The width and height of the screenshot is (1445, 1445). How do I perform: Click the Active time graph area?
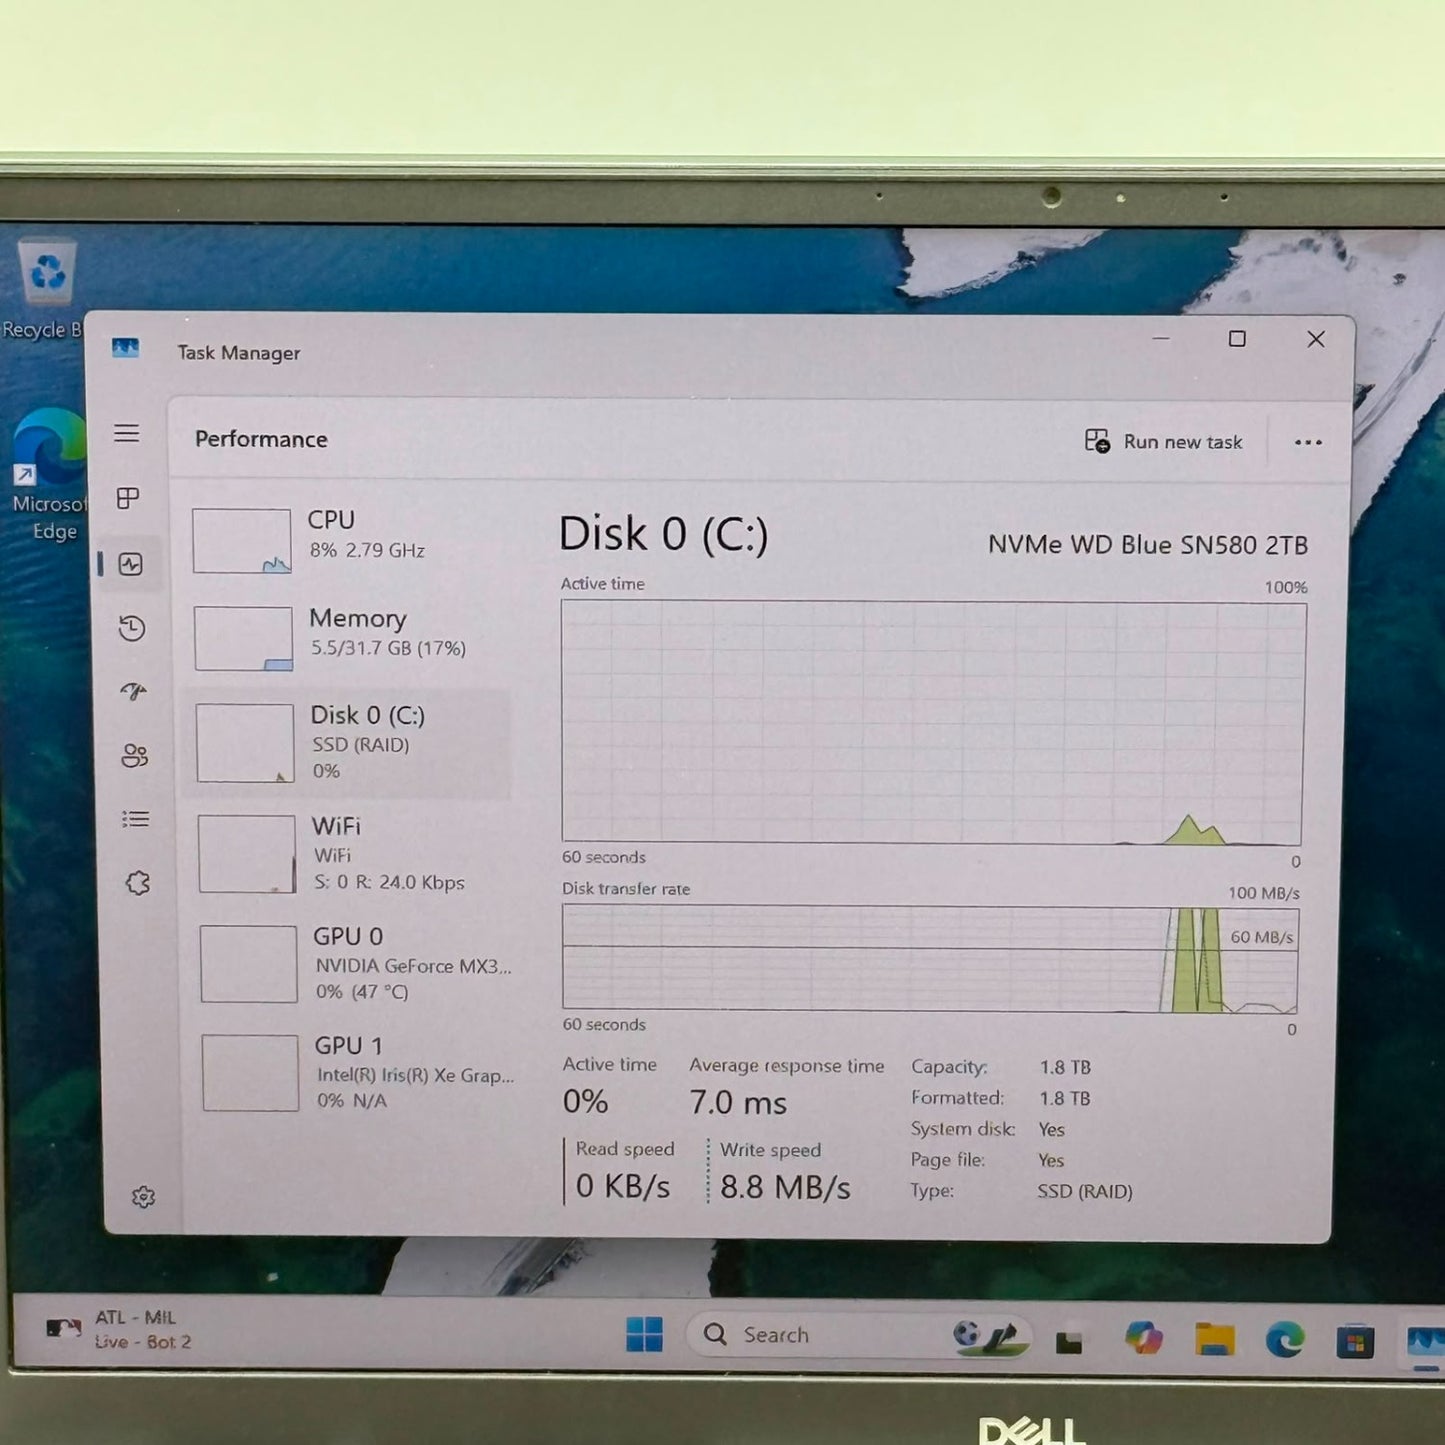[932, 722]
